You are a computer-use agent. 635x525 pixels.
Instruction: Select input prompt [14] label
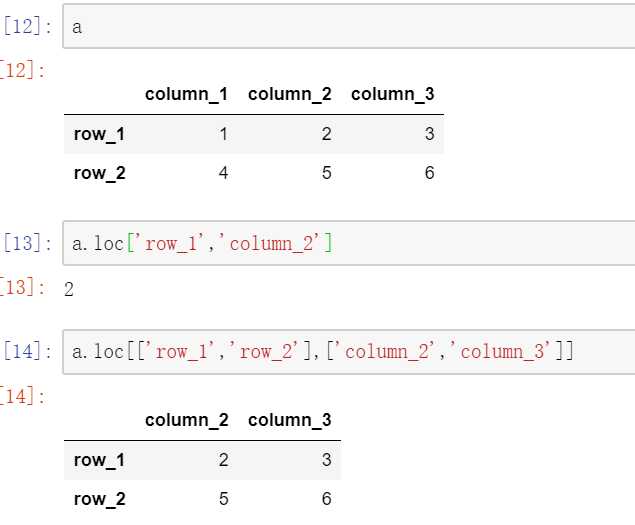(x=27, y=351)
